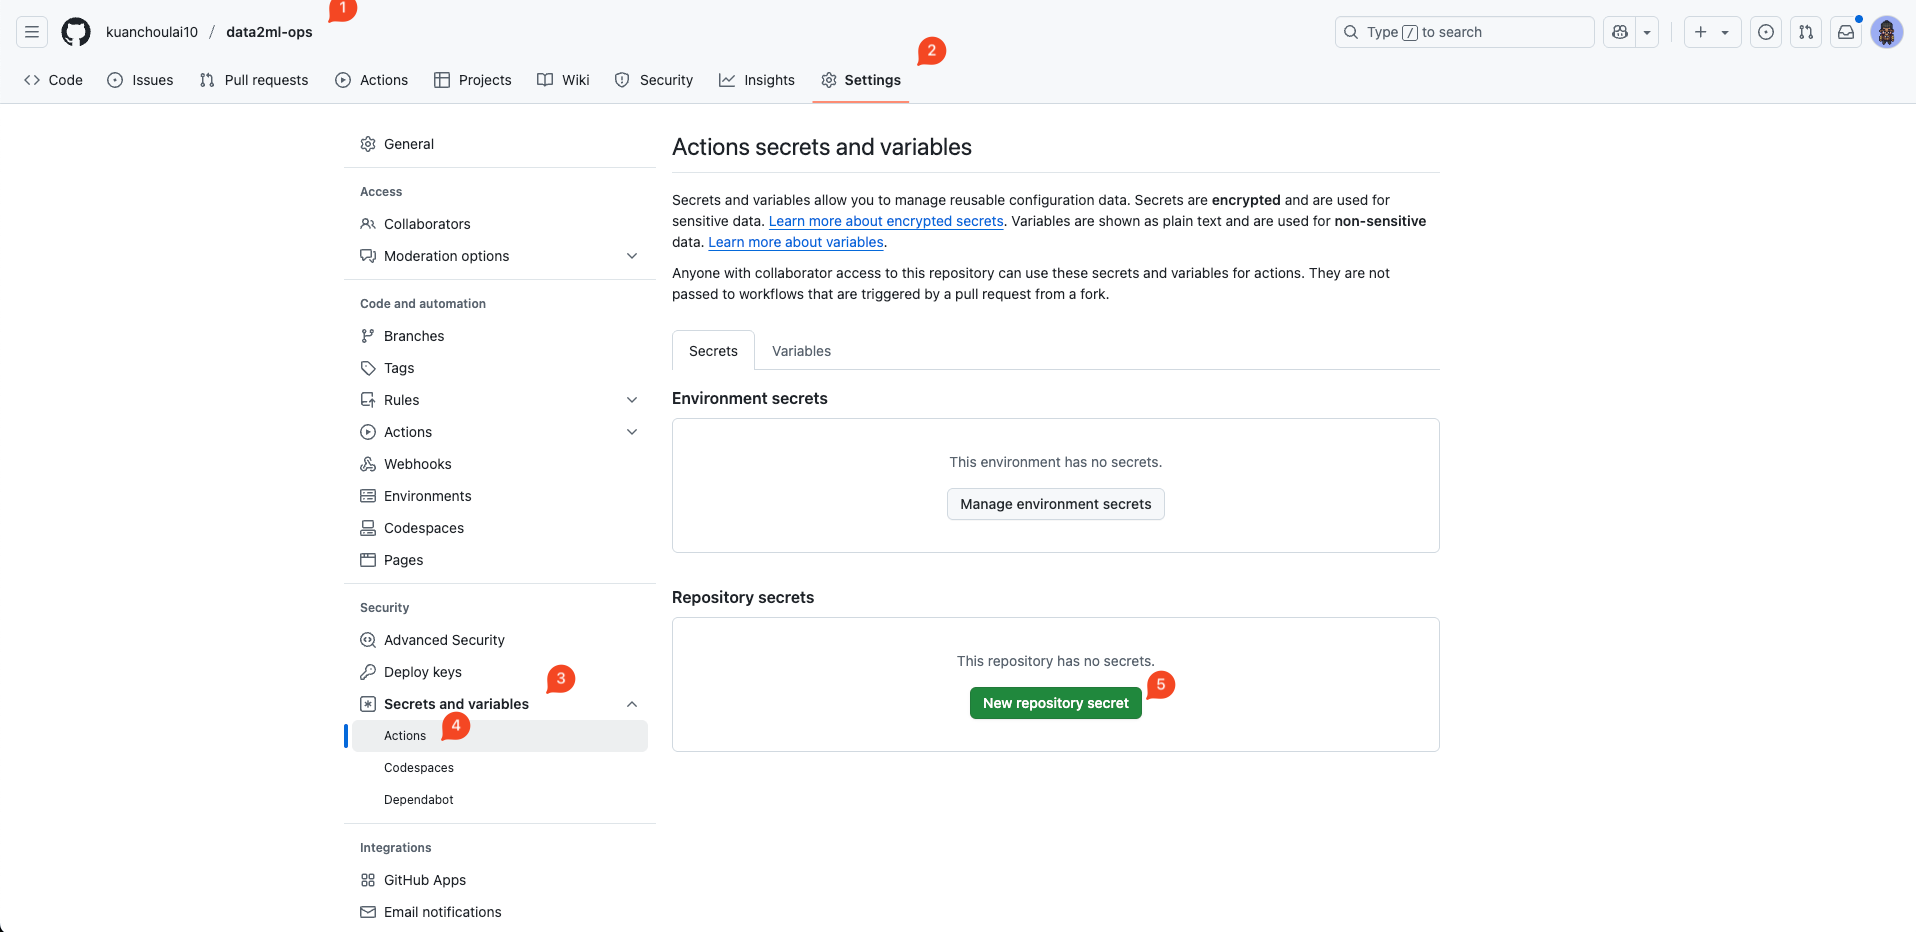
Task: Open Advanced Security settings
Action: pos(500,640)
